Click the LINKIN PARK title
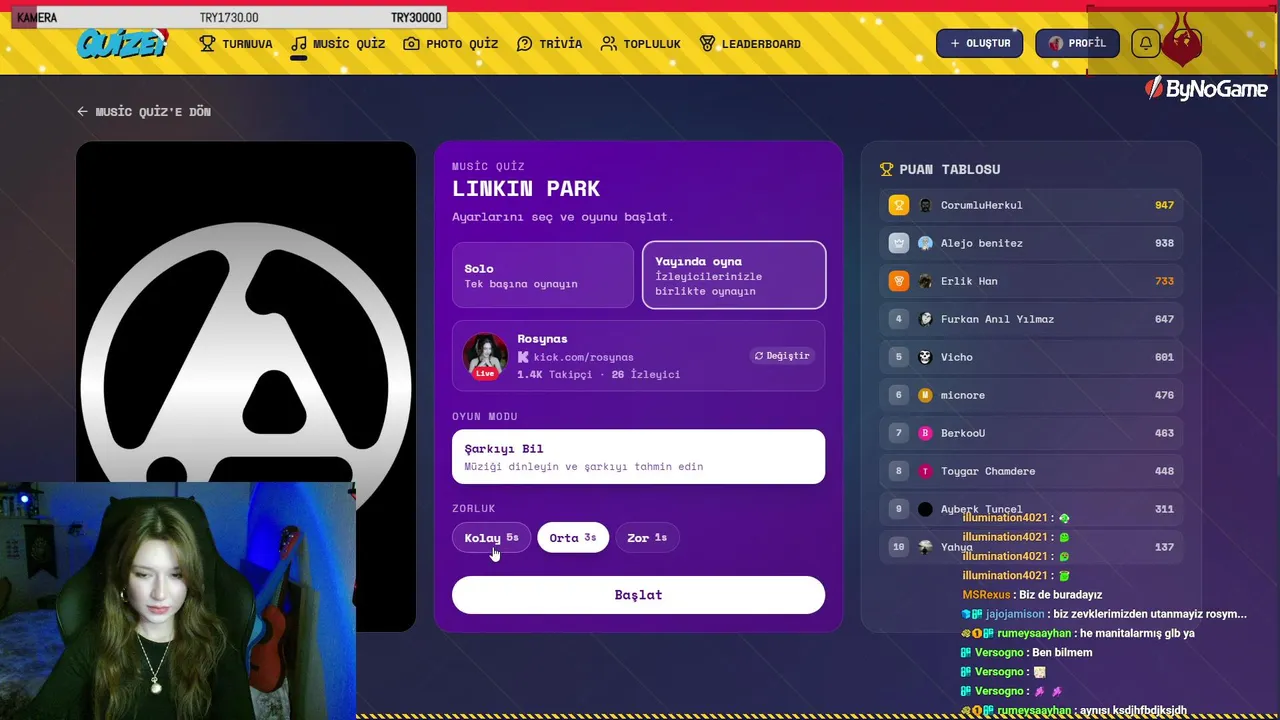1280x720 pixels. point(526,189)
